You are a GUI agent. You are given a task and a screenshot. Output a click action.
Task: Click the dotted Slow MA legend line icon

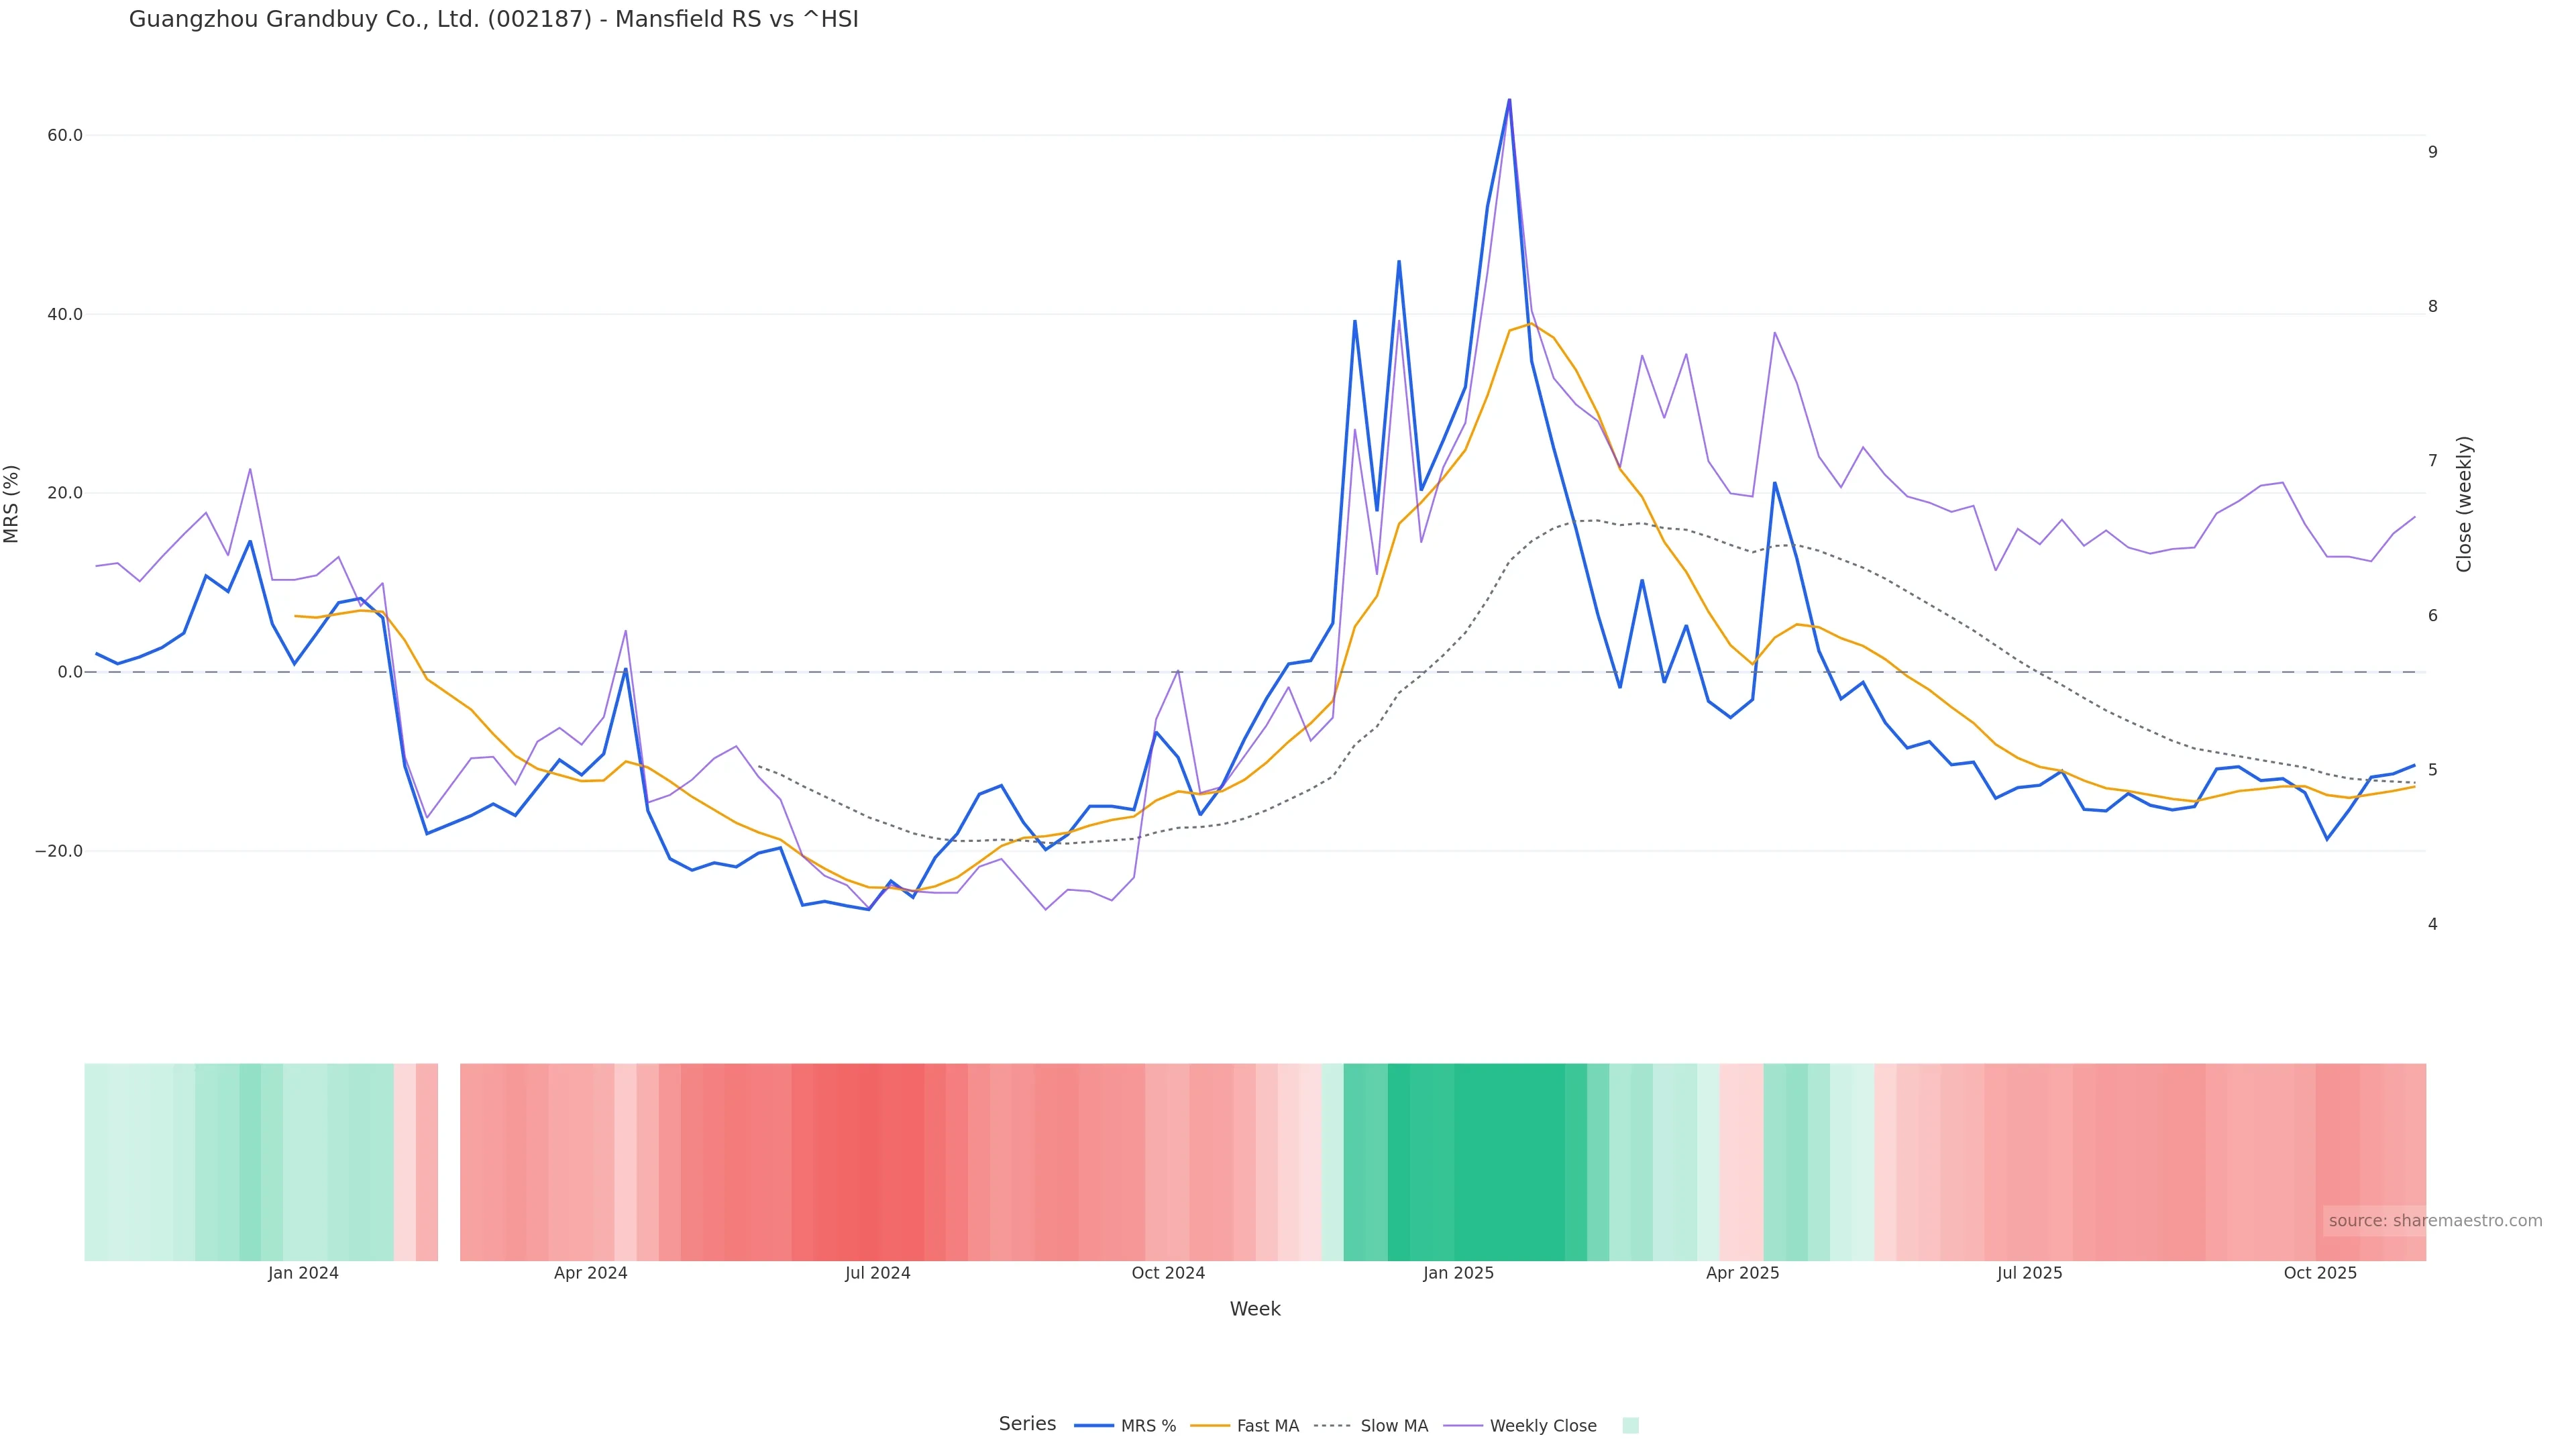1332,1426
